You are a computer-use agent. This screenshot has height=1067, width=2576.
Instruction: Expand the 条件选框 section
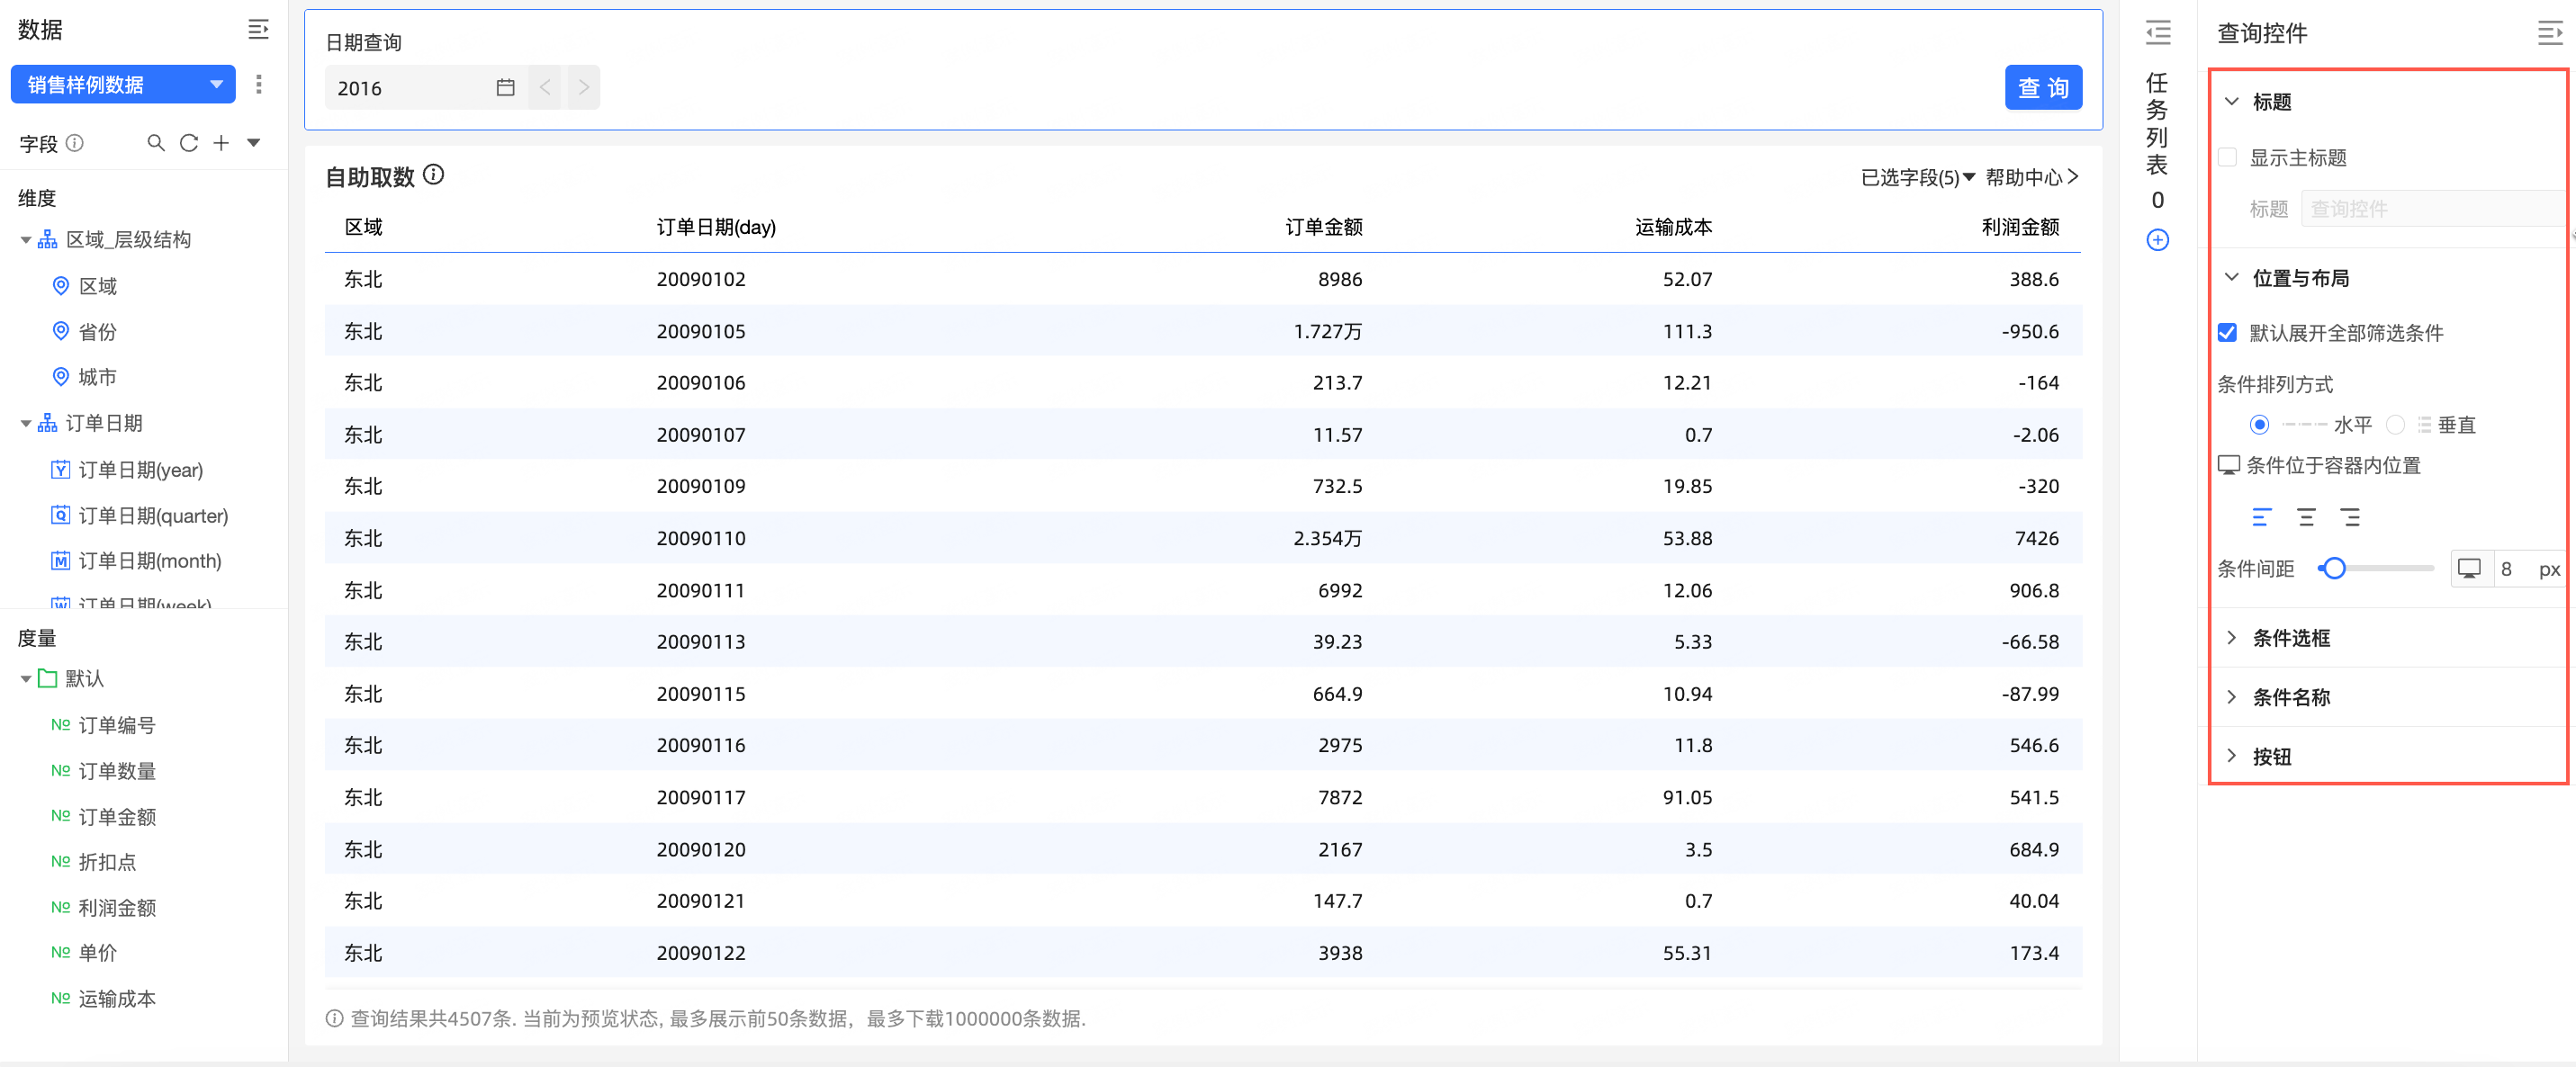click(2290, 638)
